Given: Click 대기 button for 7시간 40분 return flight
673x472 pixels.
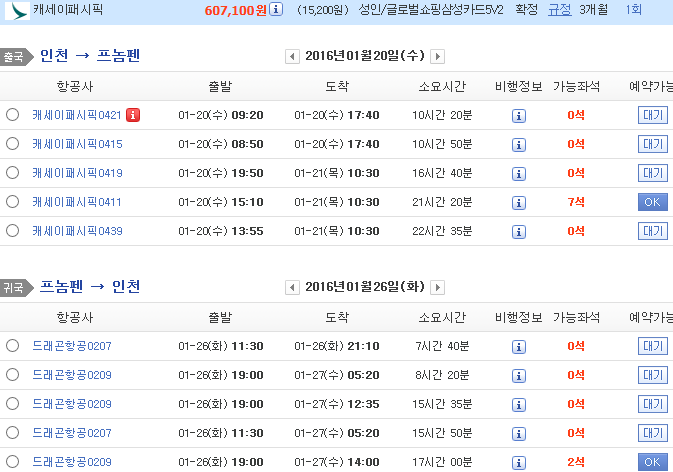Looking at the screenshot, I should pyautogui.click(x=653, y=346).
